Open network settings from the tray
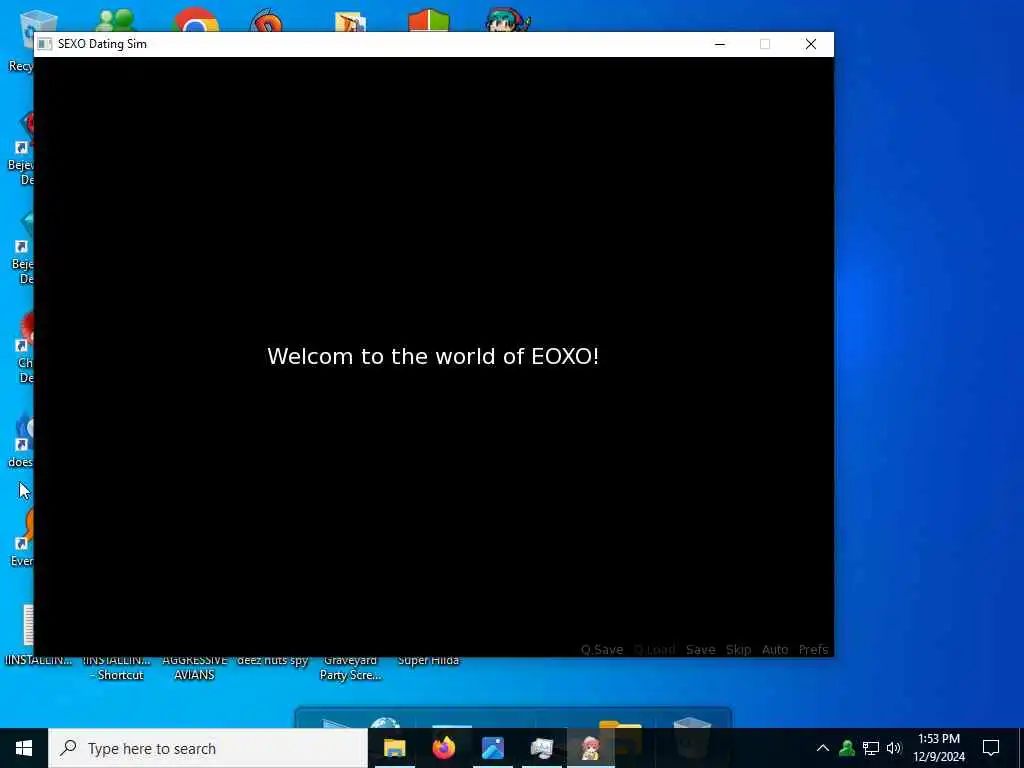This screenshot has width=1024, height=768. 871,748
